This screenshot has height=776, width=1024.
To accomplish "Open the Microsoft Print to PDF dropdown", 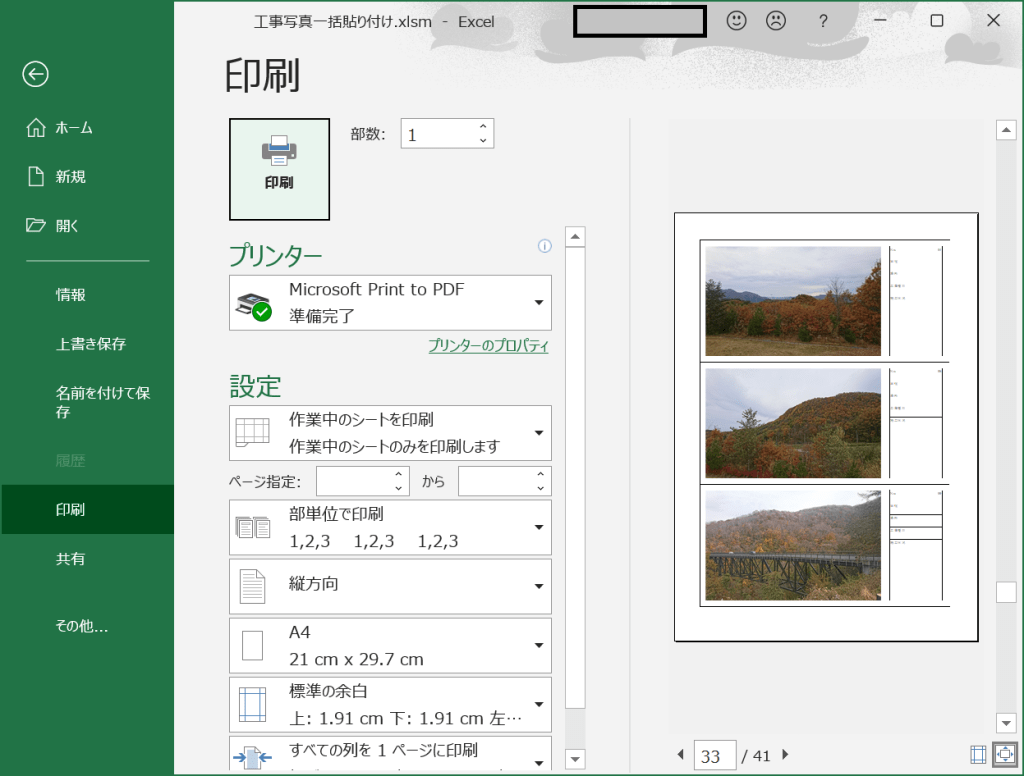I will click(390, 302).
